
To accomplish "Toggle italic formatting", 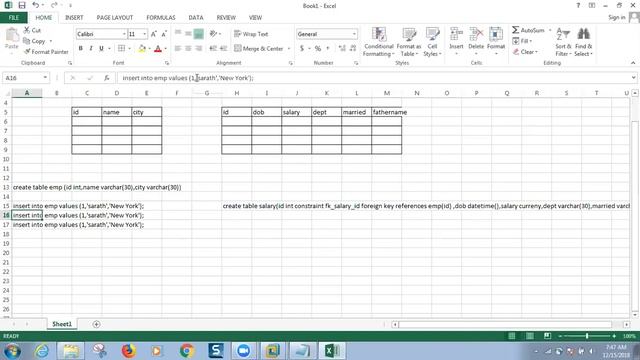I will [91, 49].
